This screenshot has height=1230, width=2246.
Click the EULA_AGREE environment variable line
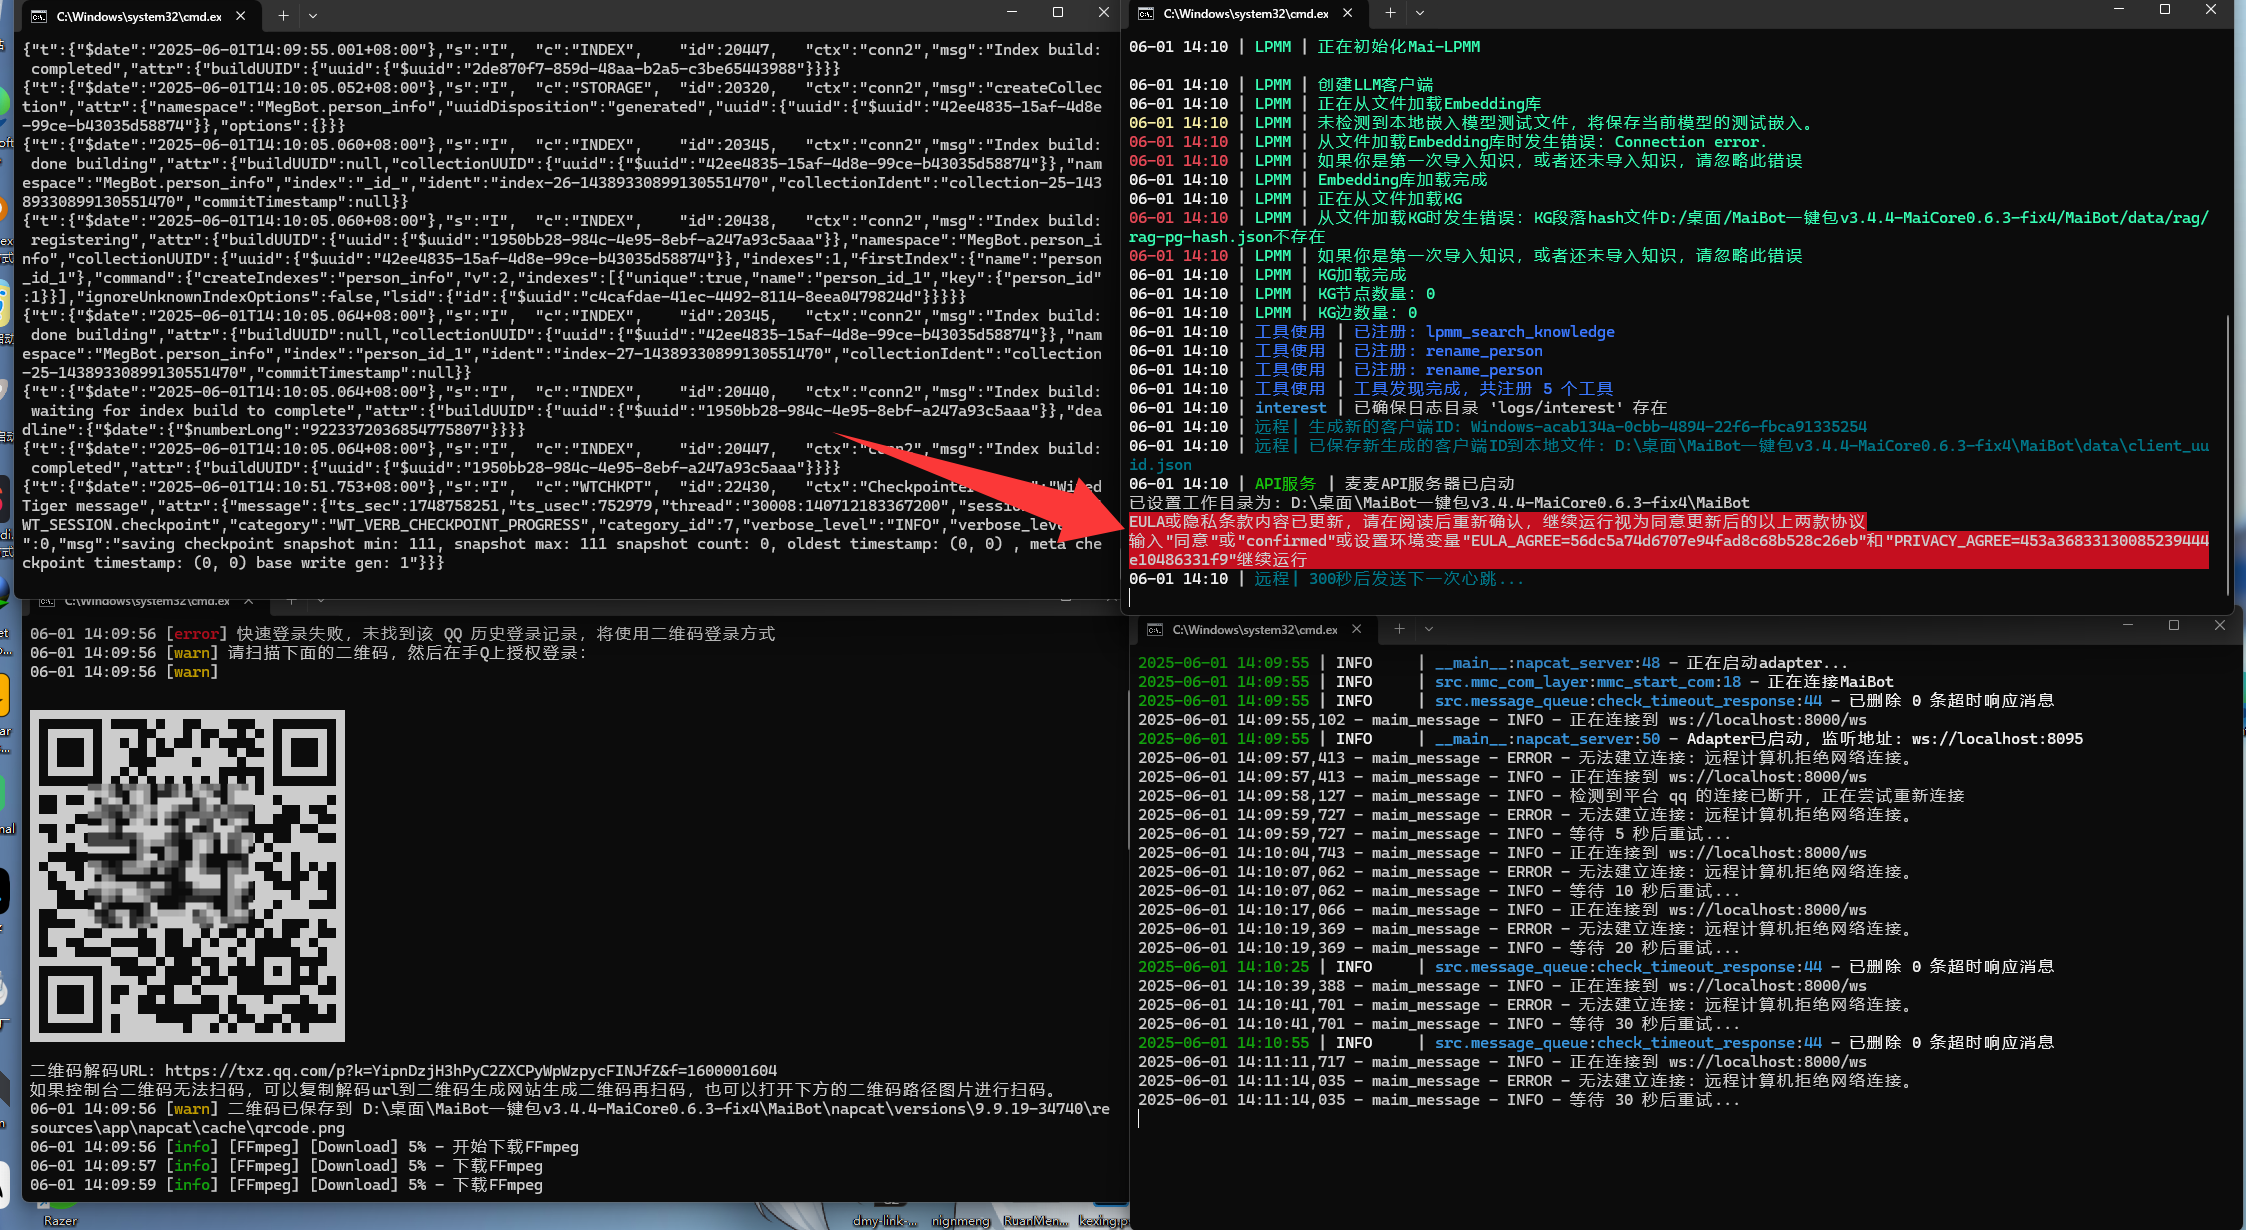(1669, 550)
